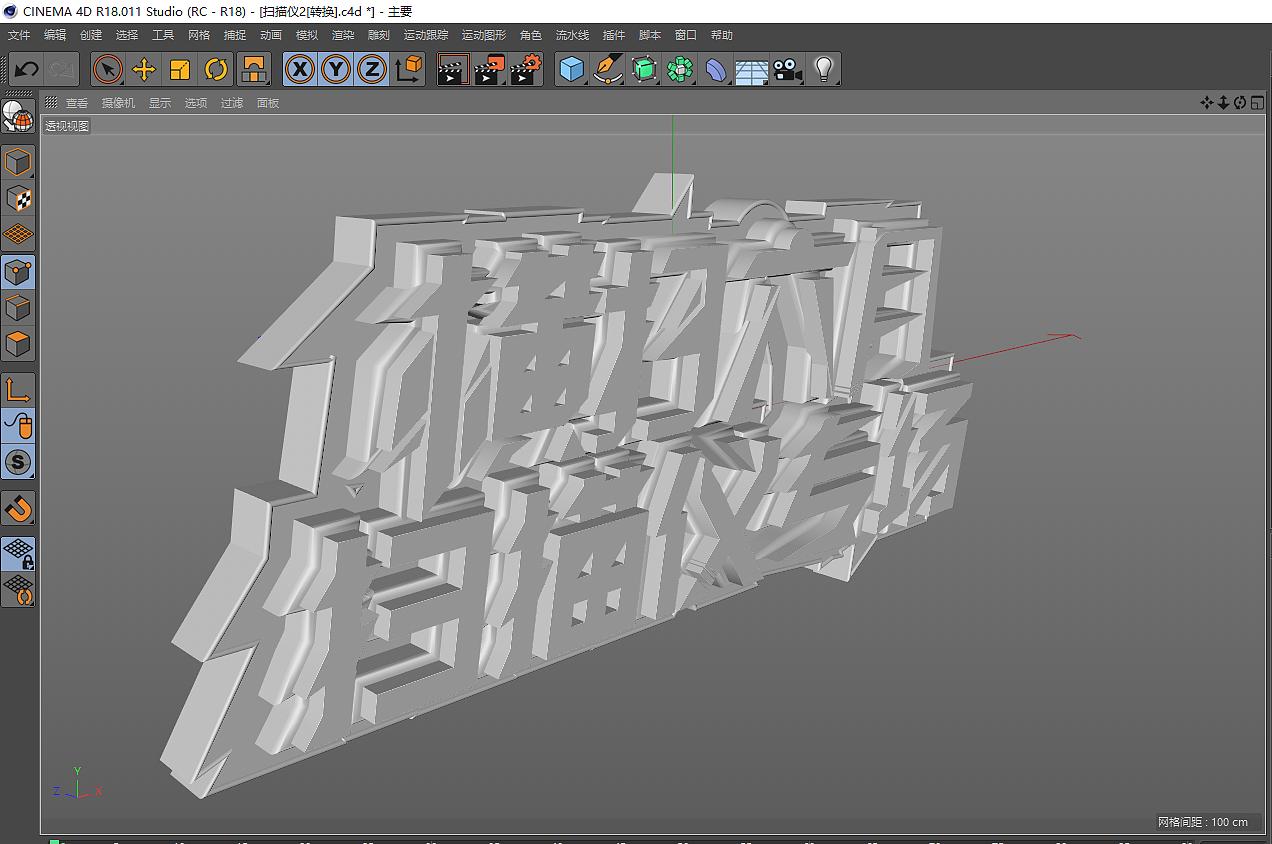Open the viewport 过滤 (Filter) dropdown

click(232, 103)
